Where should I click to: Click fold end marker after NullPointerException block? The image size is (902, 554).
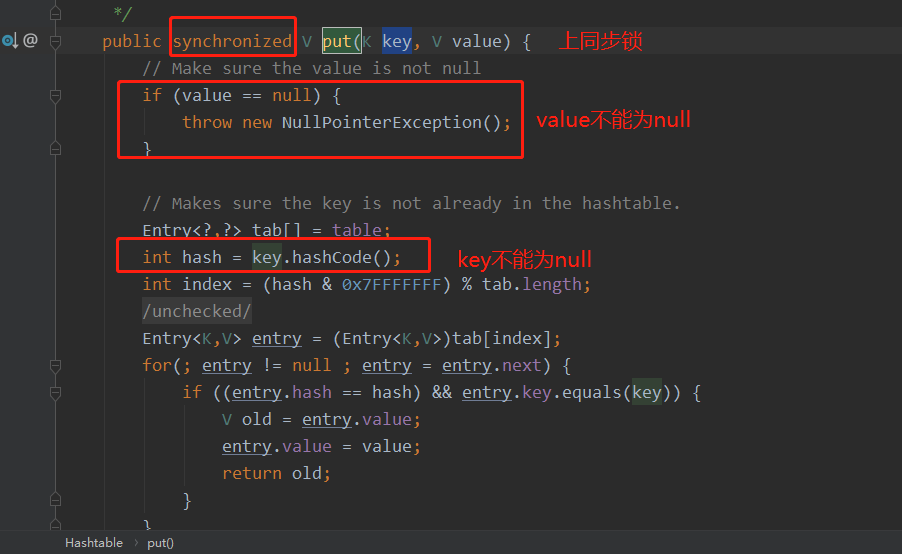coord(55,149)
